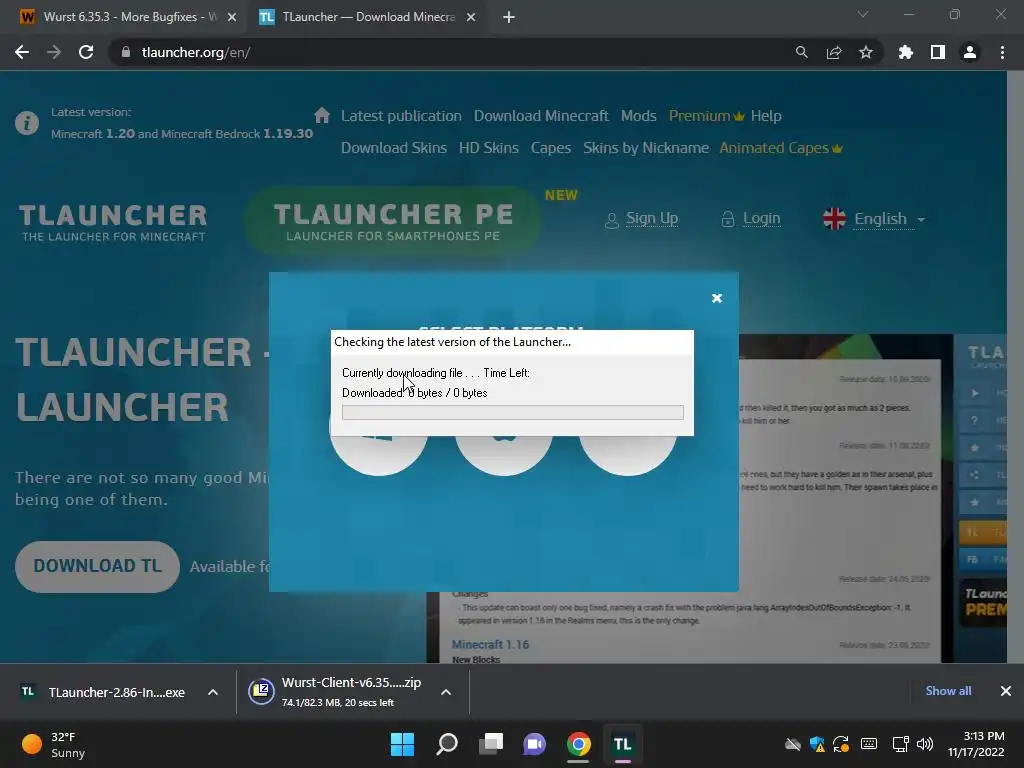Open the TLauncher-2.86 exe download item
Viewport: 1024px width, 768px height.
click(x=103, y=692)
